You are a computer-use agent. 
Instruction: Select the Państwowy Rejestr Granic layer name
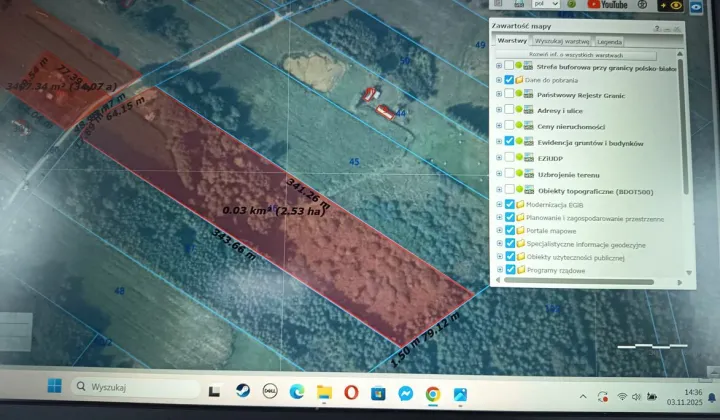(581, 95)
